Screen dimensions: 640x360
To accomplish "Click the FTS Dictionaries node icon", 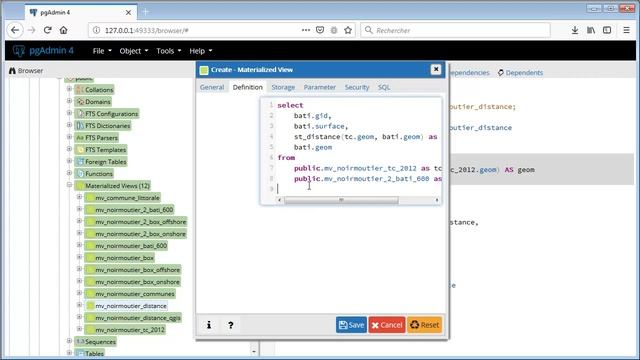I will pyautogui.click(x=80, y=126).
